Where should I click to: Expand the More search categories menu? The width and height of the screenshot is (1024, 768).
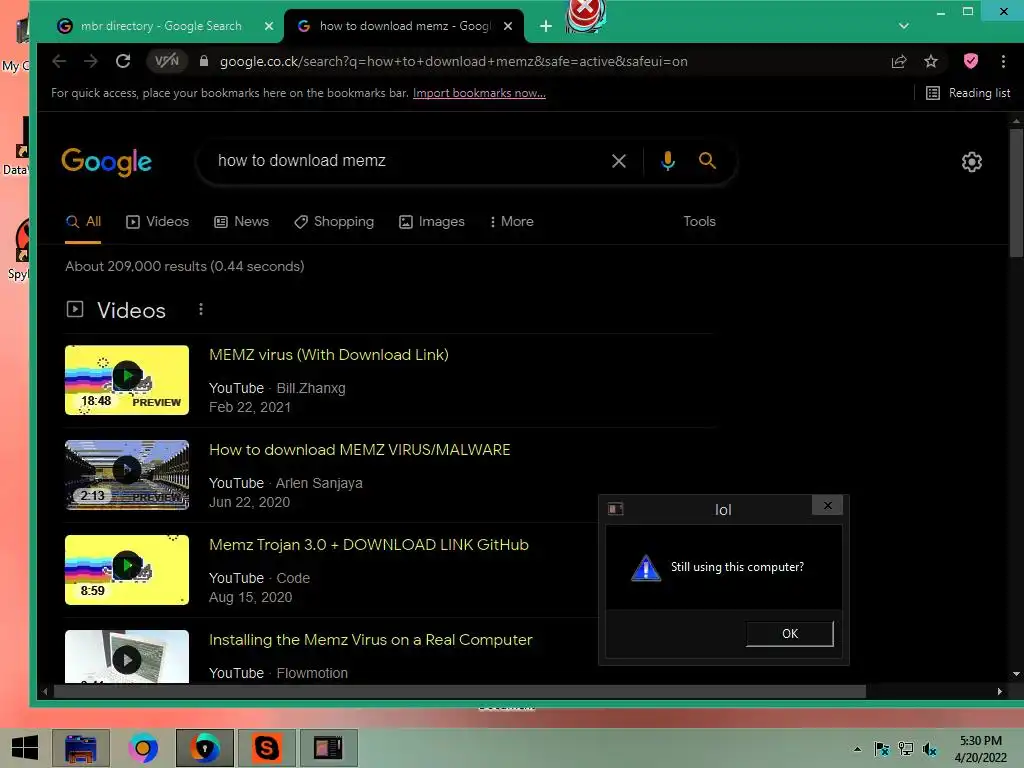511,221
